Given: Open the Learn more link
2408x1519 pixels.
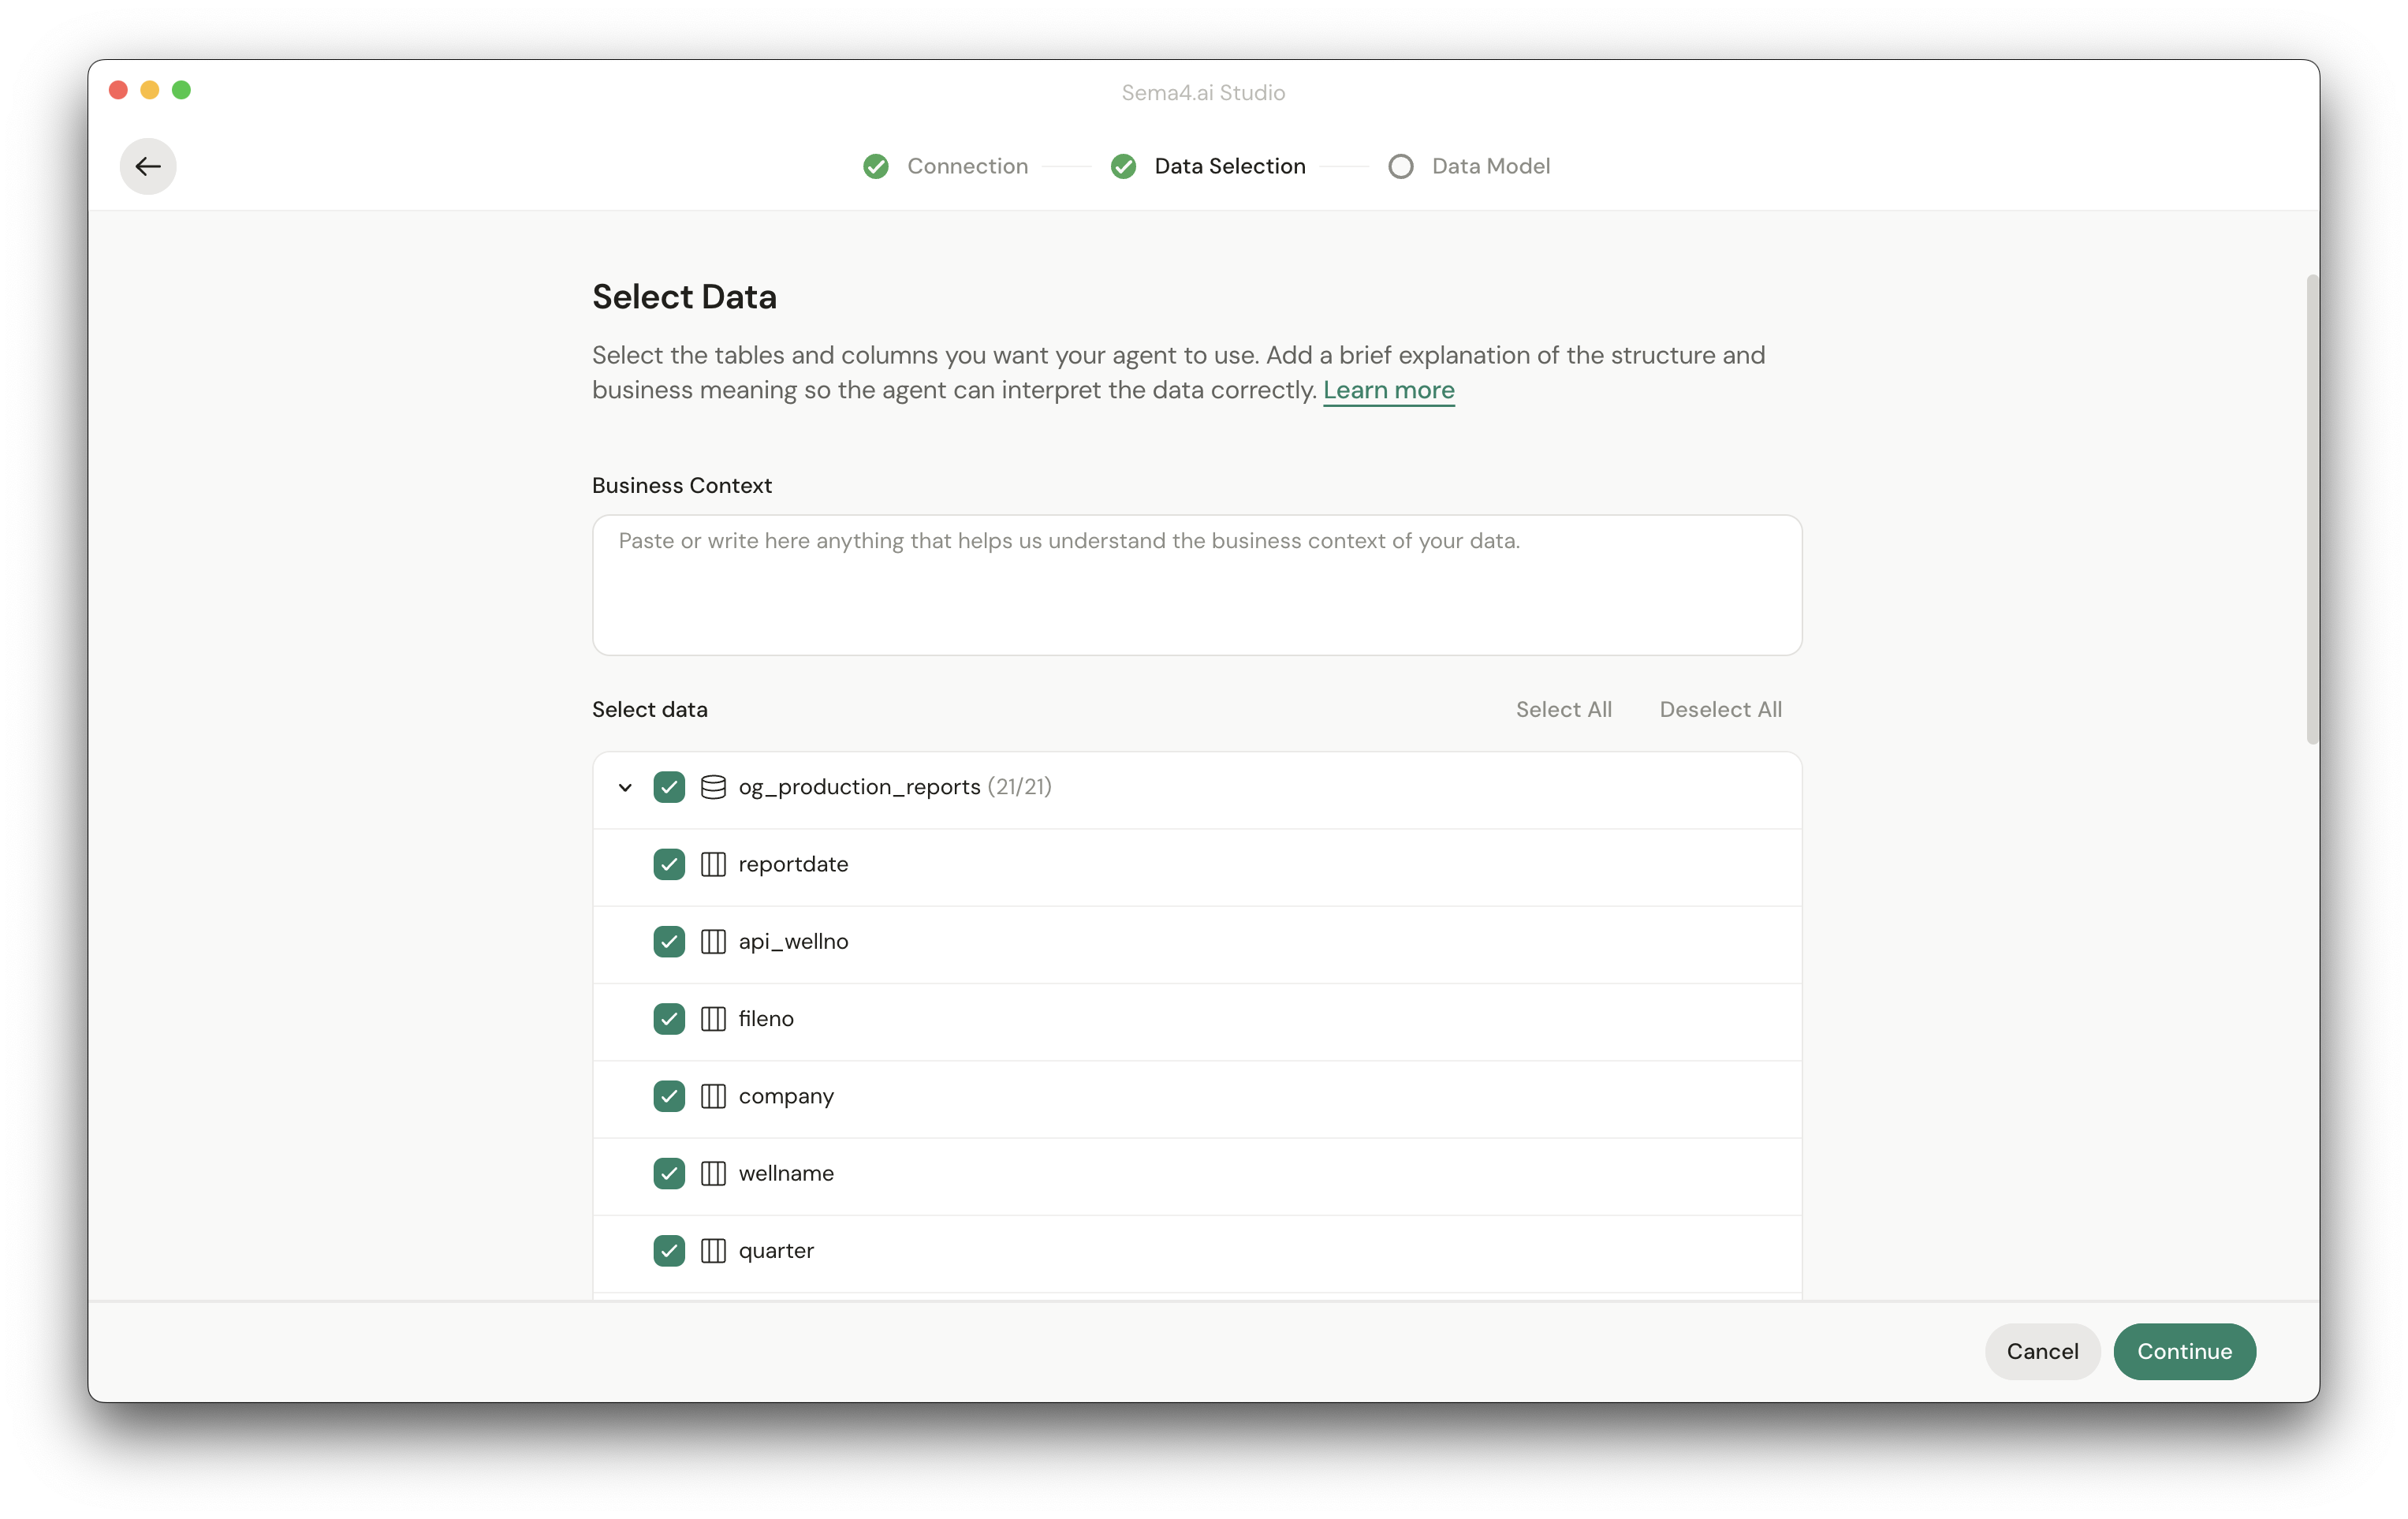Looking at the screenshot, I should pos(1388,390).
